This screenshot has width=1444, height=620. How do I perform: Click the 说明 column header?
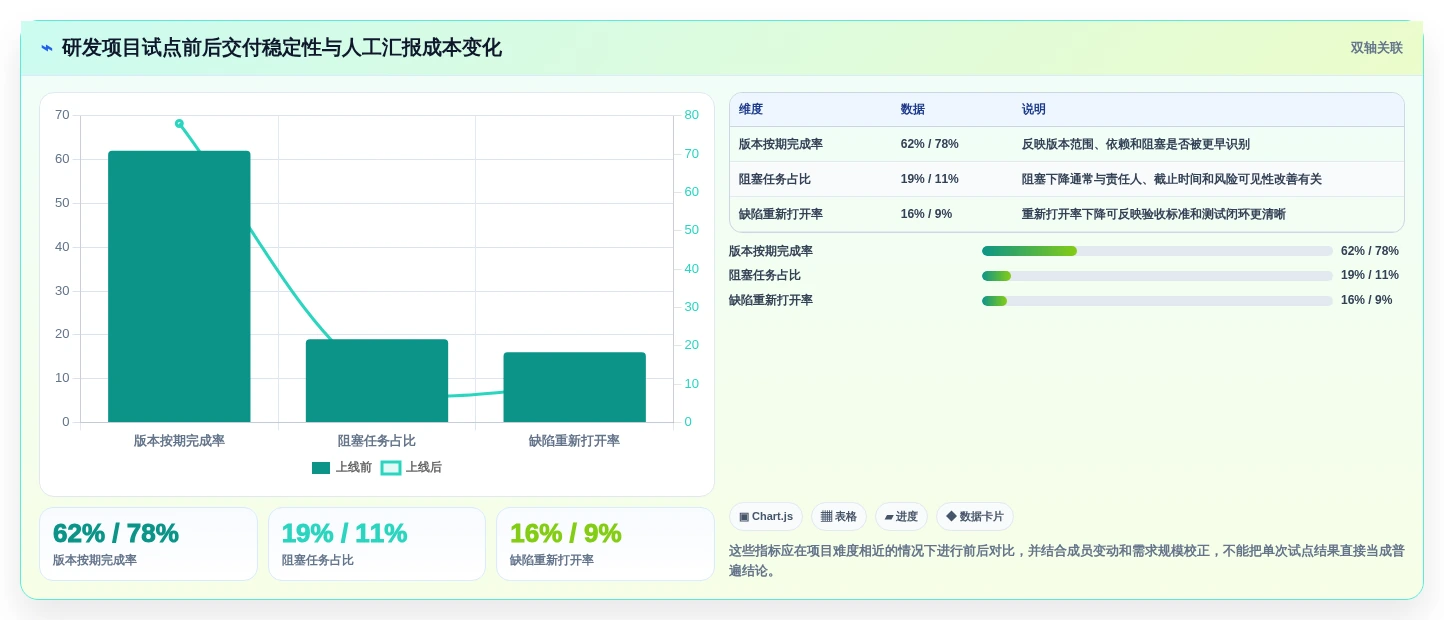[x=1034, y=109]
